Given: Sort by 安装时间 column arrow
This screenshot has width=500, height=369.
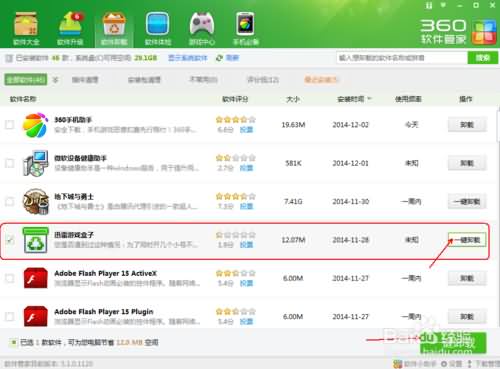Looking at the screenshot, I should point(369,99).
